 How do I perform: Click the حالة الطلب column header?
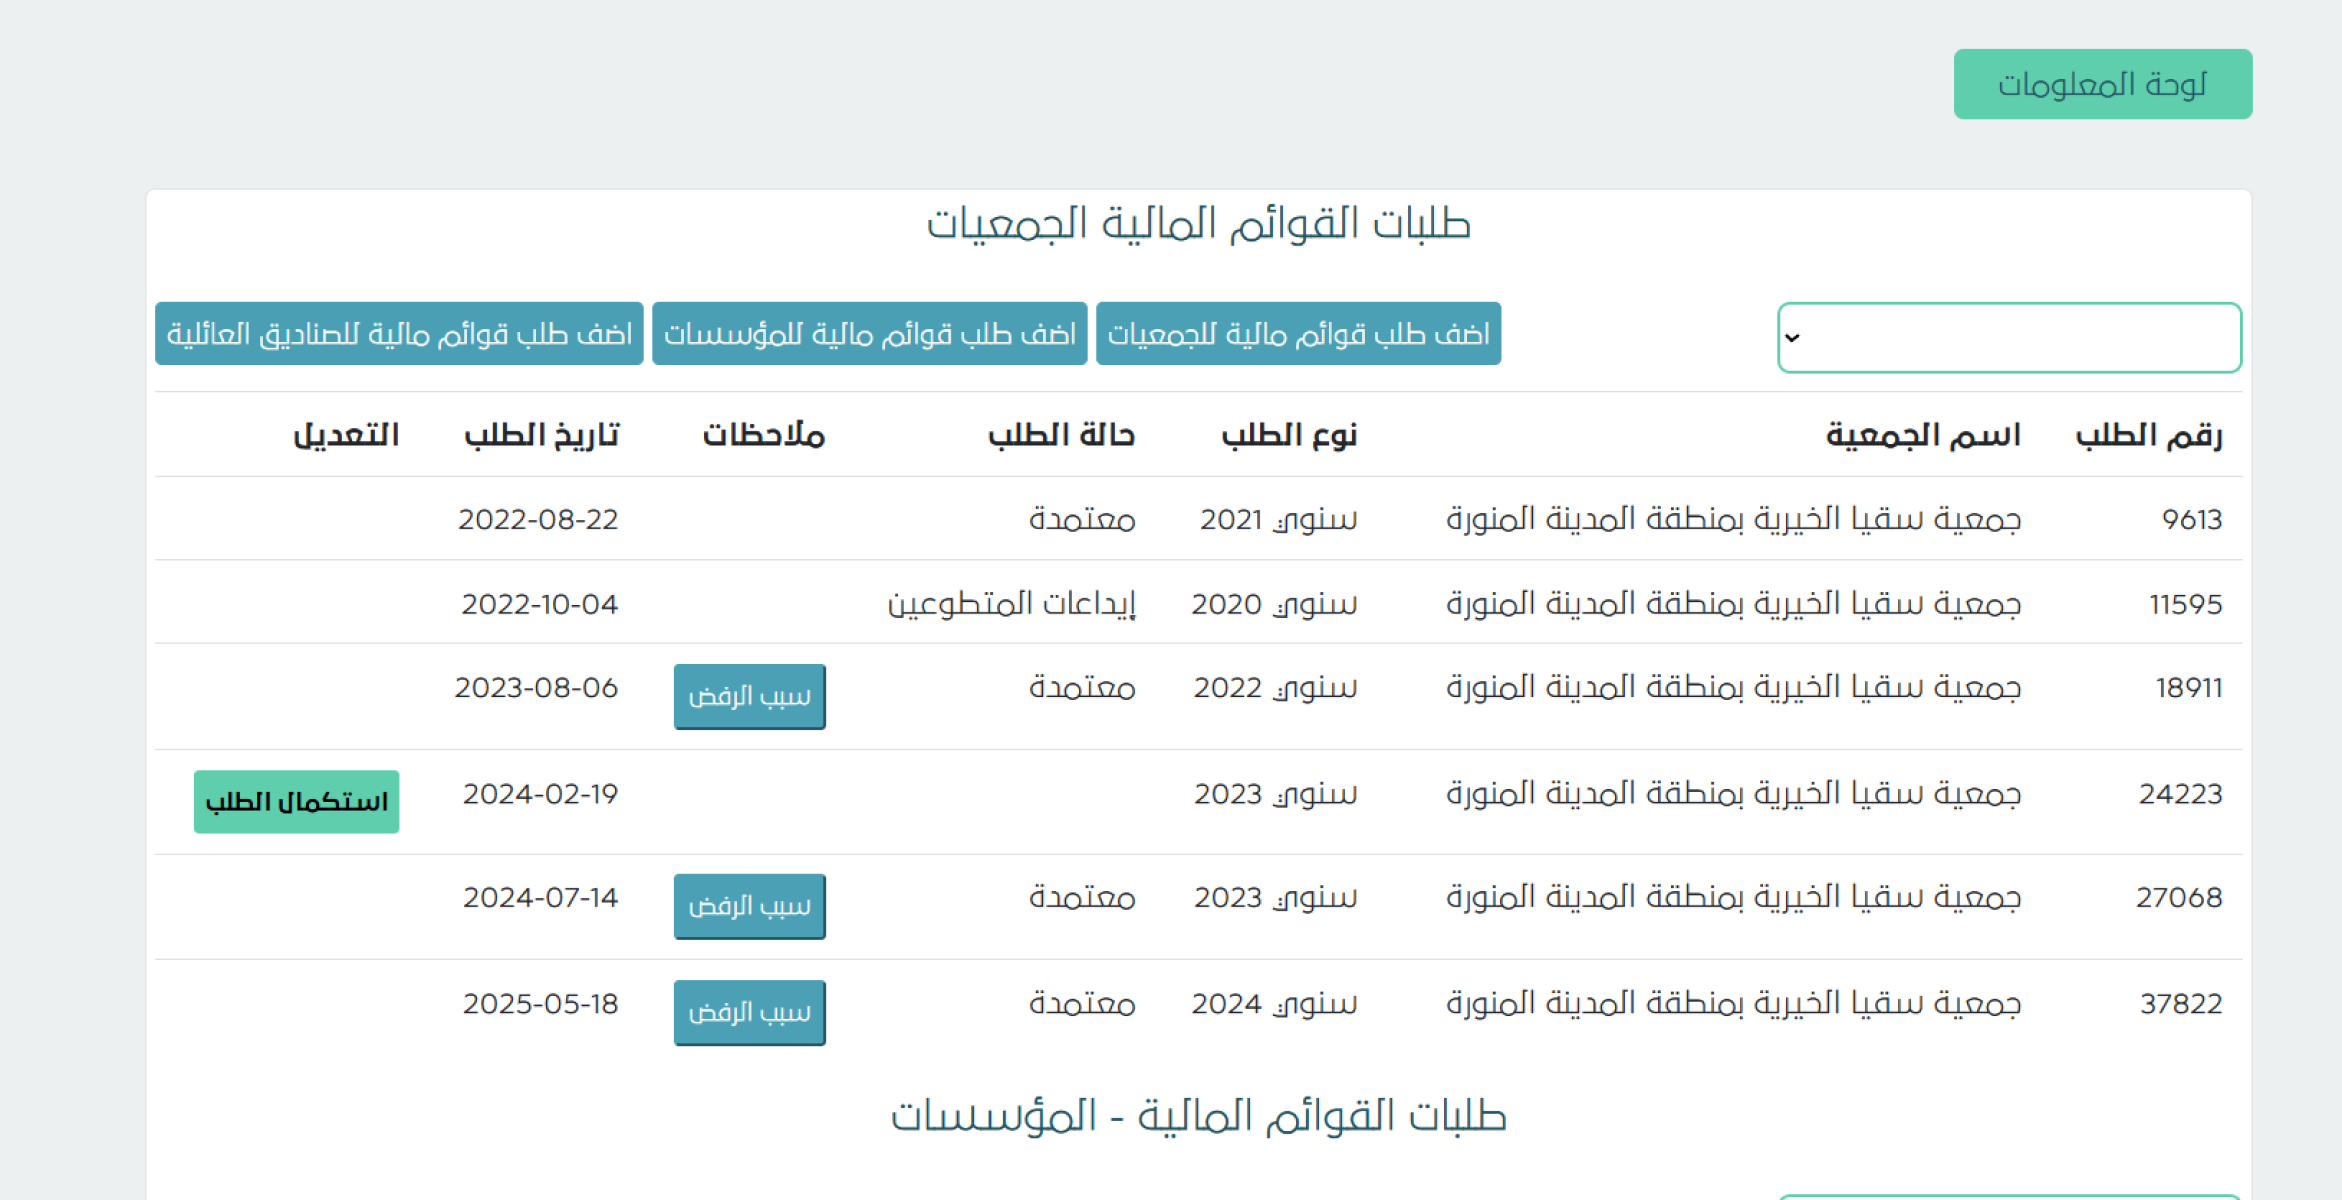pos(1061,435)
